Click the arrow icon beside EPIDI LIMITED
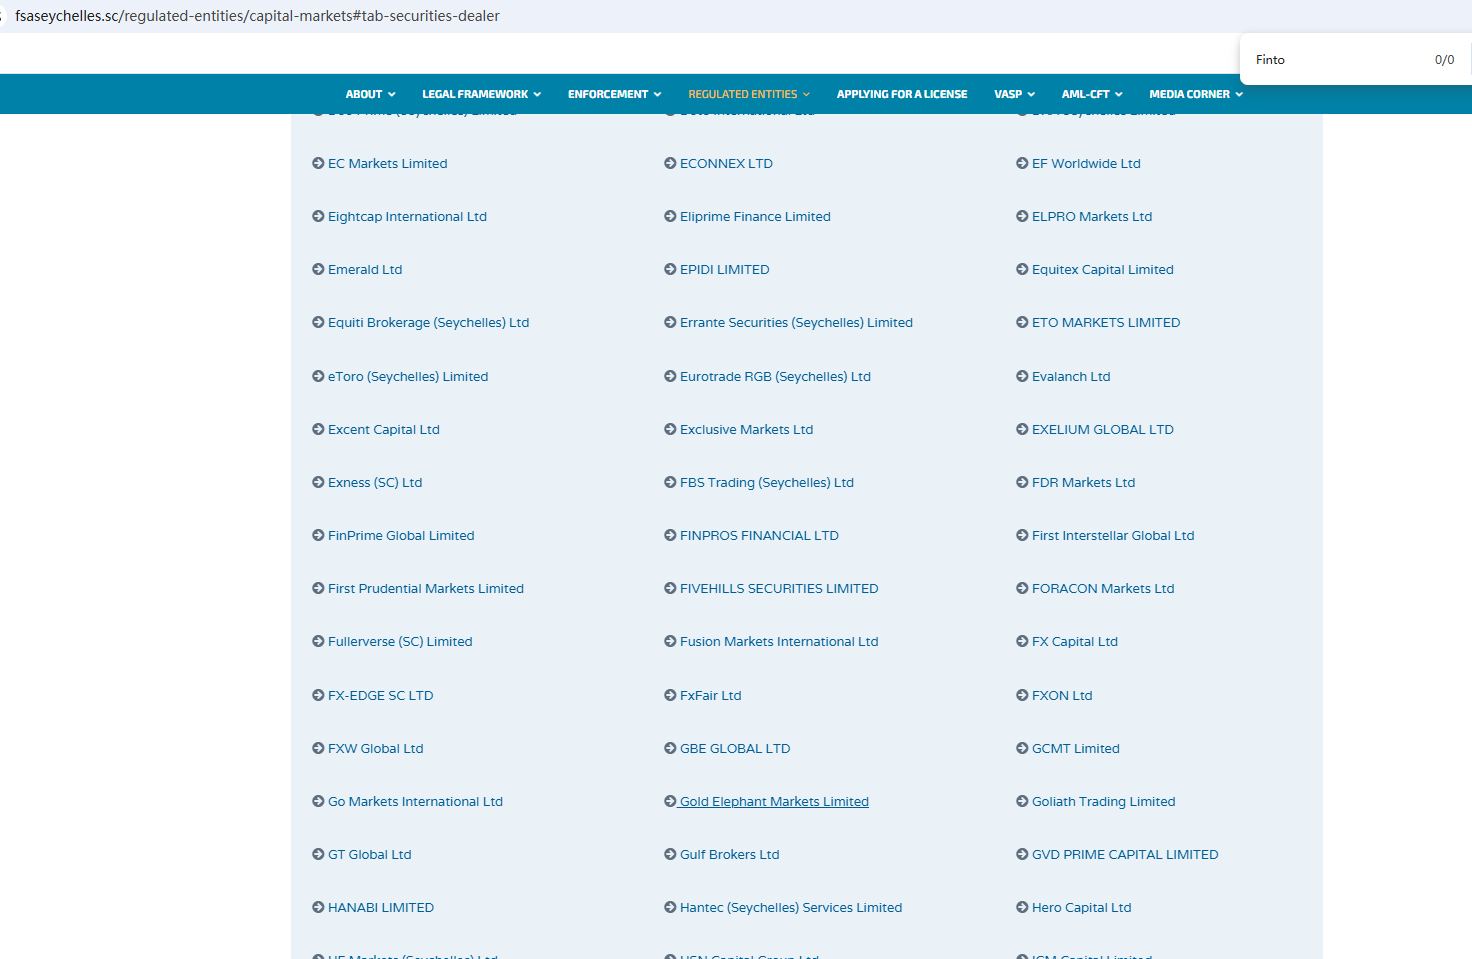 (x=670, y=269)
